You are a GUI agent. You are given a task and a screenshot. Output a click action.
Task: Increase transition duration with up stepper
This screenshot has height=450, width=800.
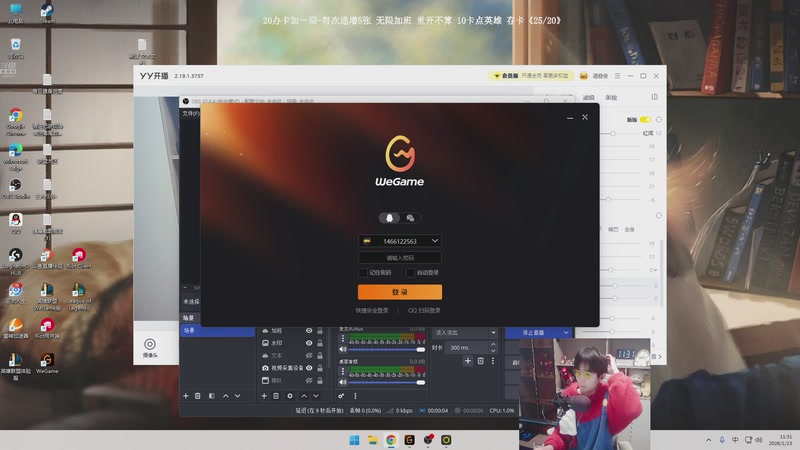point(493,344)
